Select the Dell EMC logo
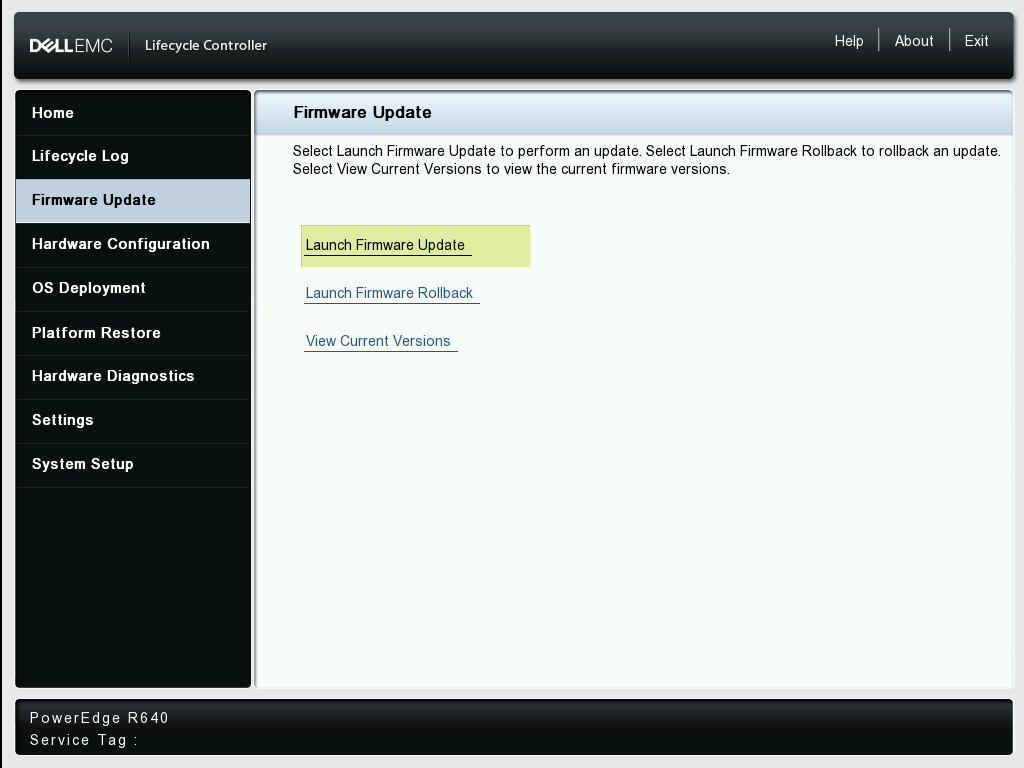 71,44
